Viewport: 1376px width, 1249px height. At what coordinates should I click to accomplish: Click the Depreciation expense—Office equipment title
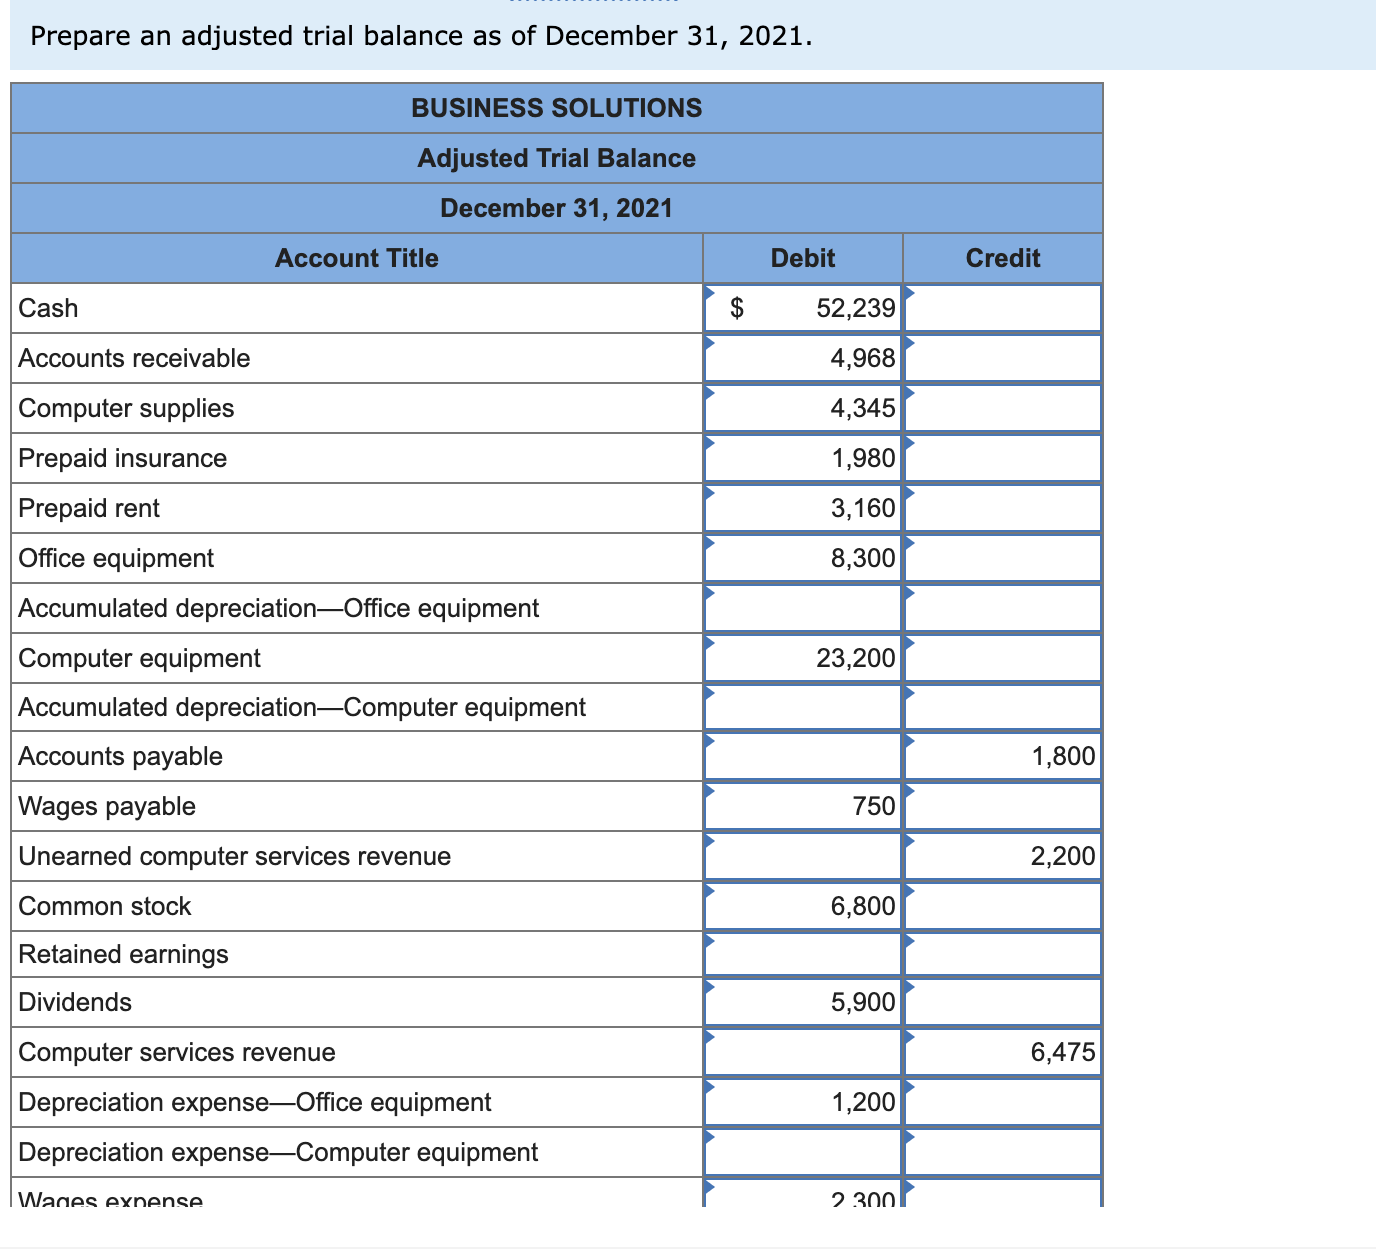click(255, 1102)
